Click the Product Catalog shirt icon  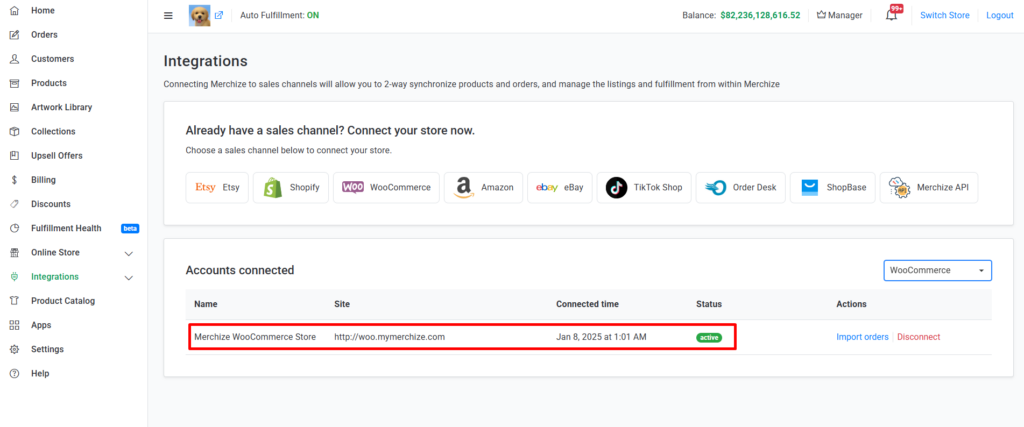click(x=14, y=301)
